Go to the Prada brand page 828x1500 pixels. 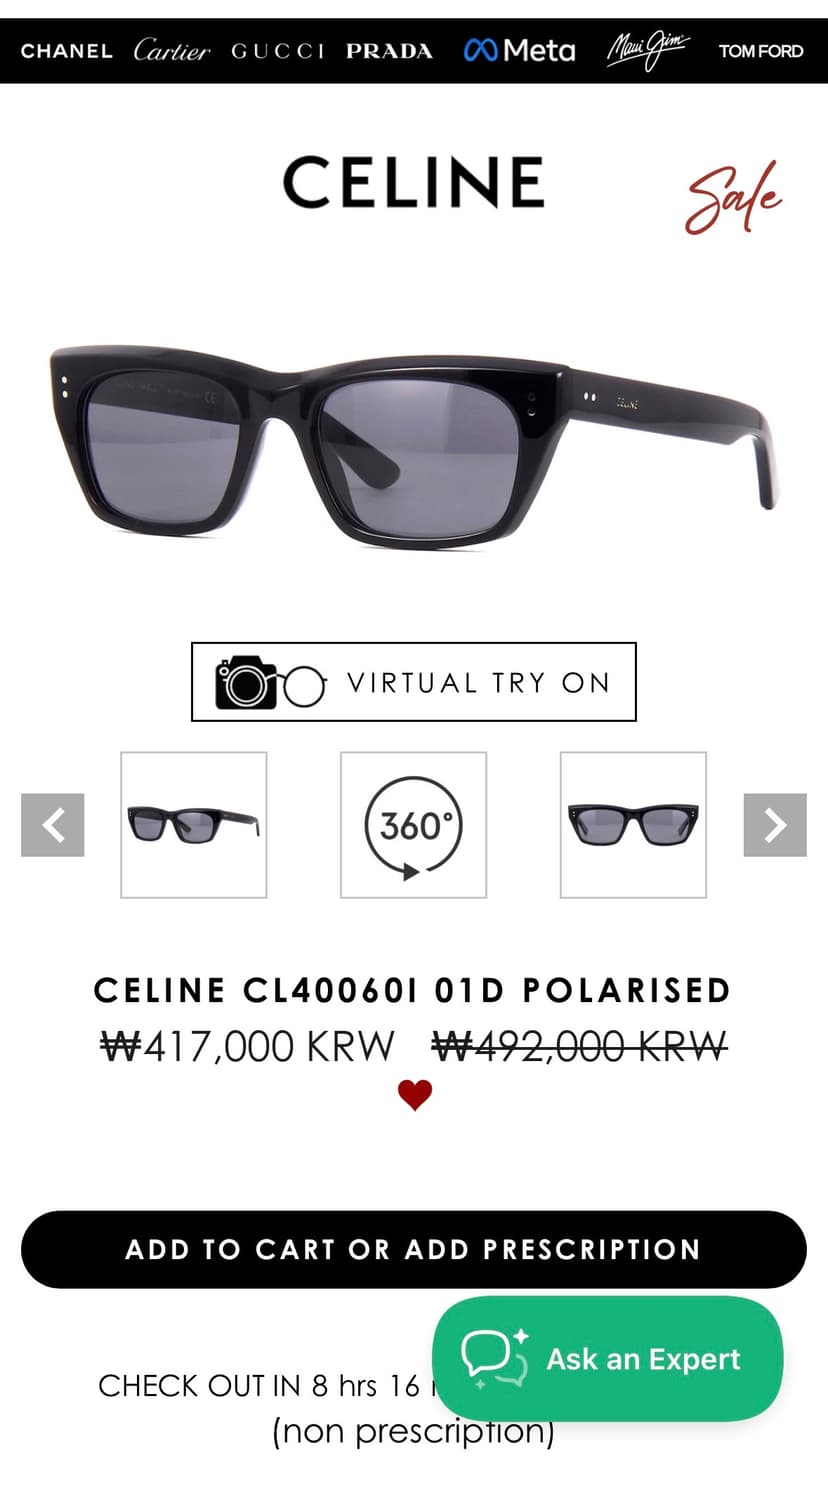point(389,51)
